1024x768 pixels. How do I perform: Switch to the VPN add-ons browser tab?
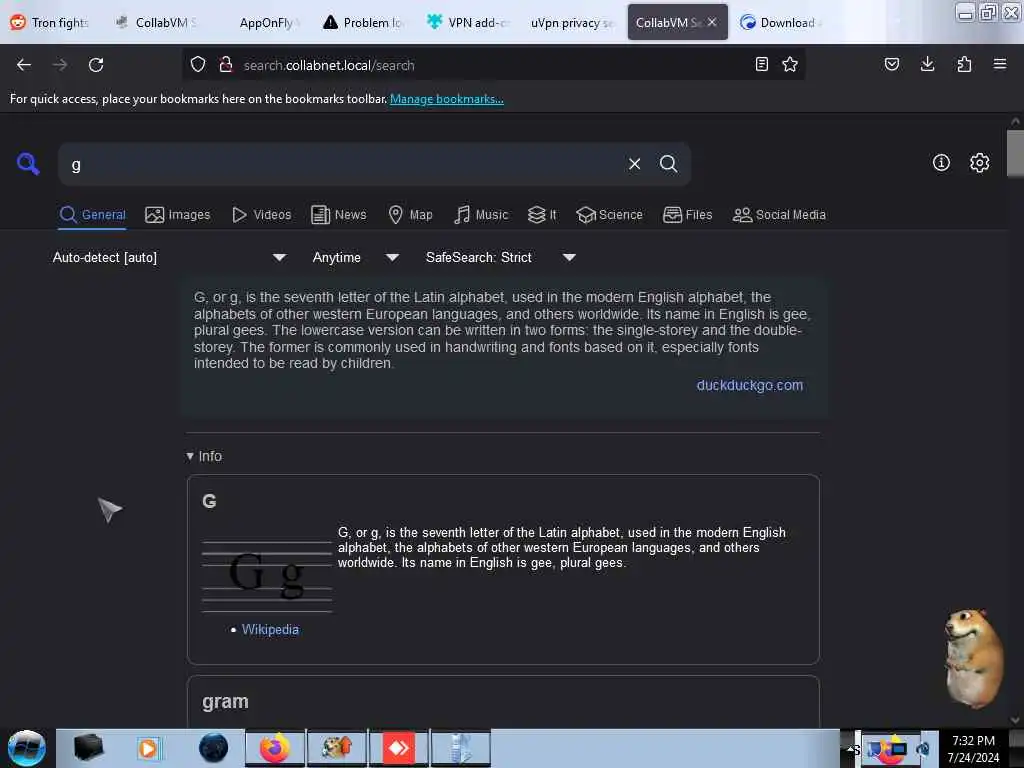point(468,22)
